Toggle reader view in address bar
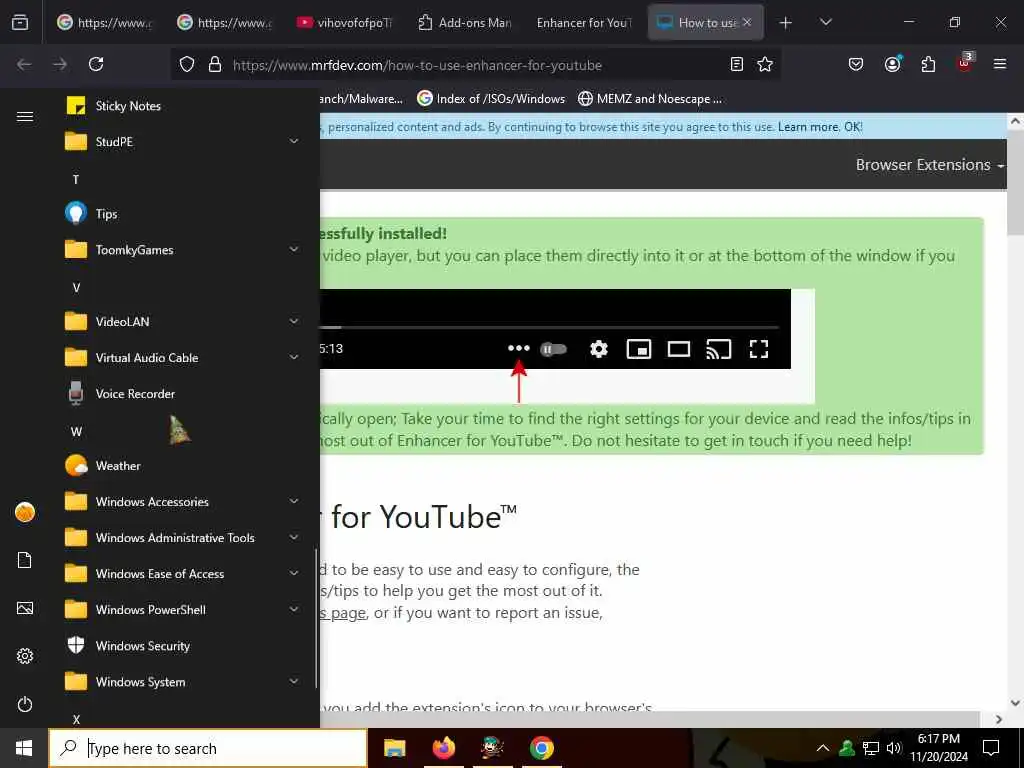Viewport: 1024px width, 768px height. coord(737,64)
